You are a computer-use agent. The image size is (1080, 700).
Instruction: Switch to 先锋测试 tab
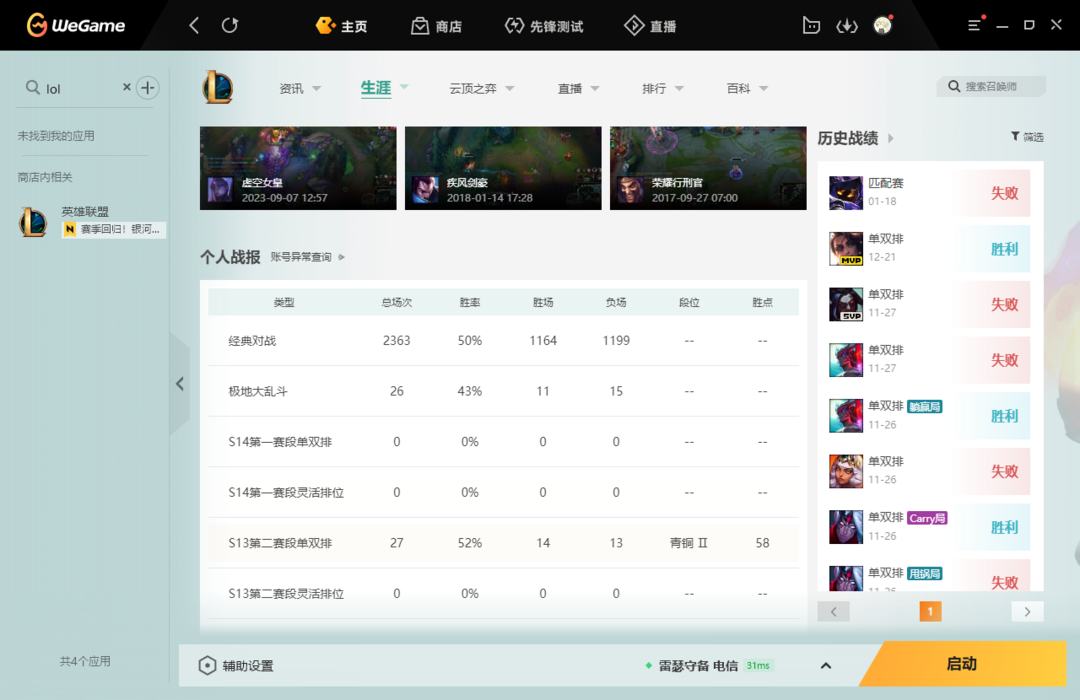pyautogui.click(x=544, y=26)
